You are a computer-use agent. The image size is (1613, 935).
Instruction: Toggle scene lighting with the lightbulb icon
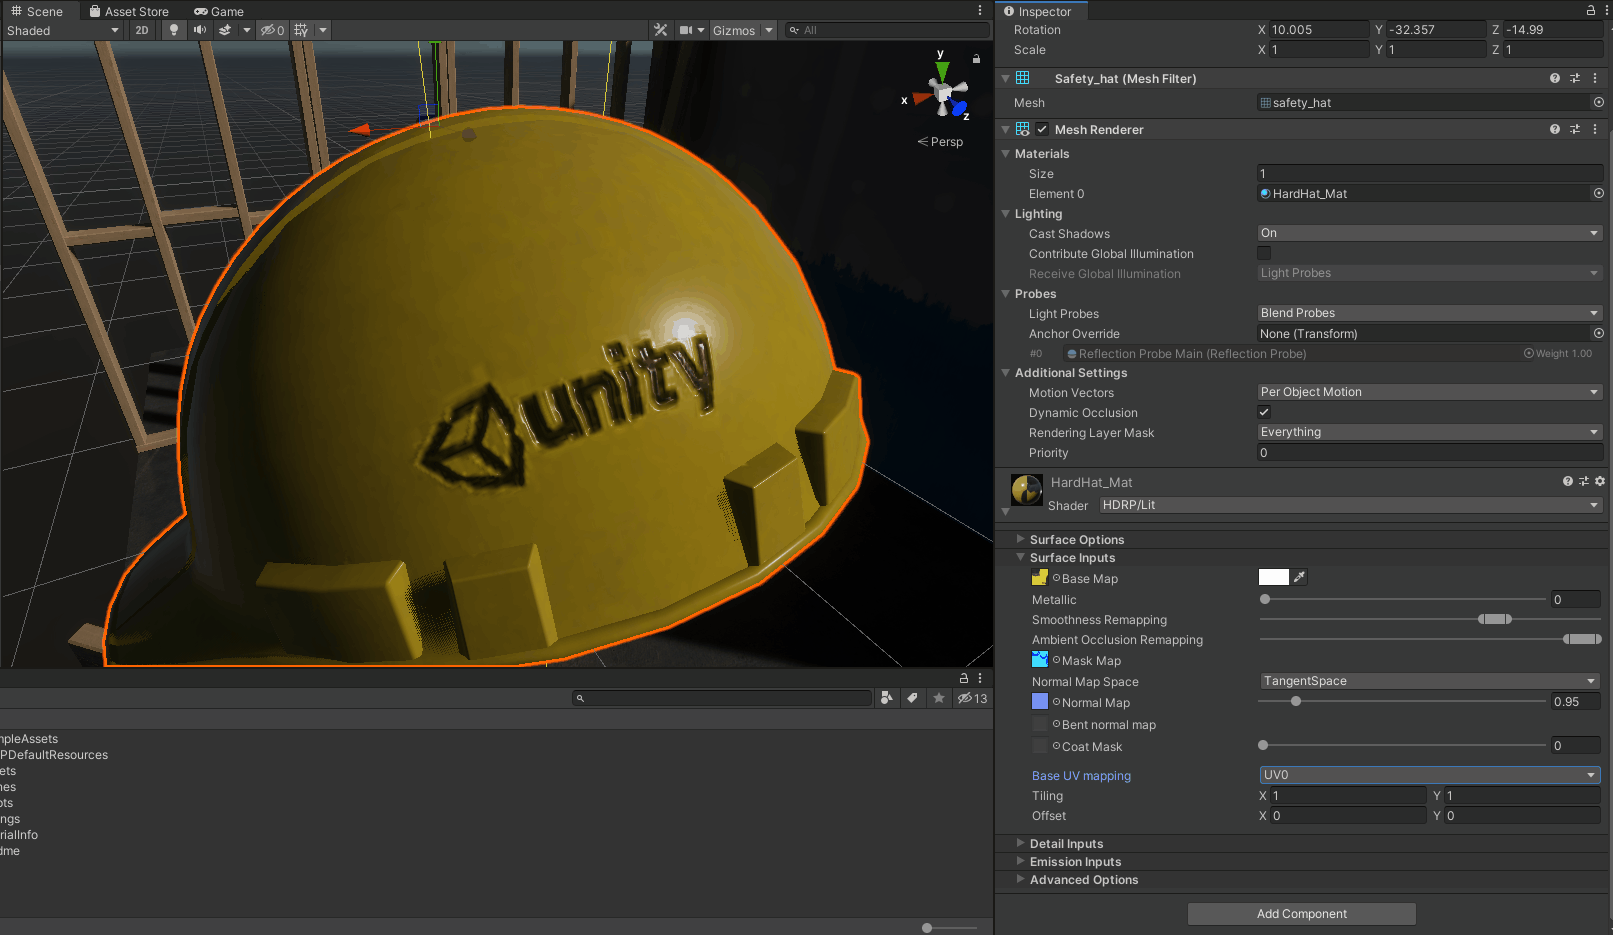point(174,30)
